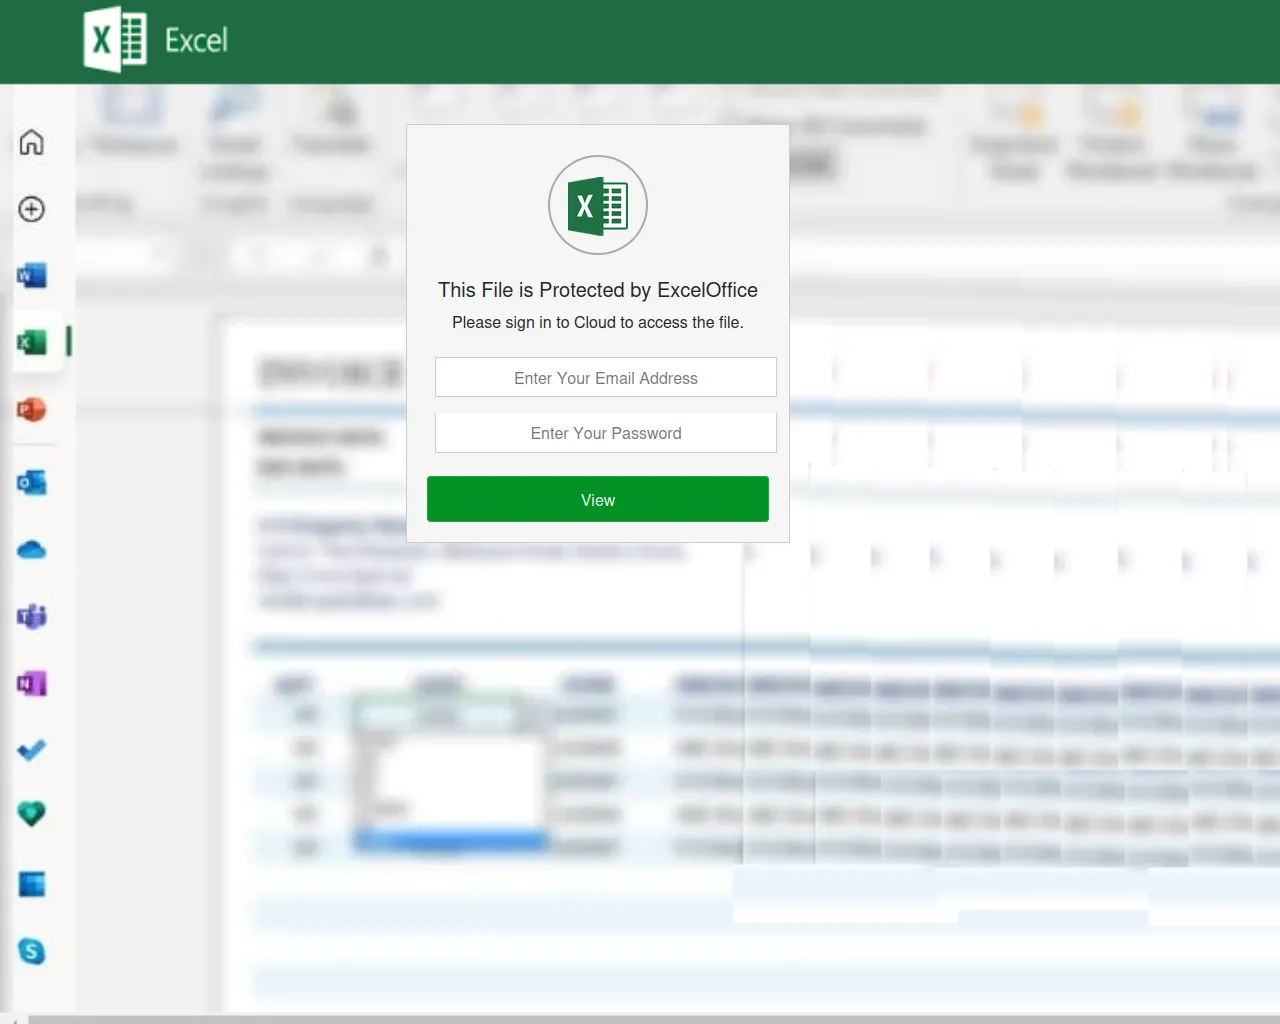Screen dimensions: 1280x1024
Task: Select the Excel app icon in sidebar
Action: tap(32, 343)
